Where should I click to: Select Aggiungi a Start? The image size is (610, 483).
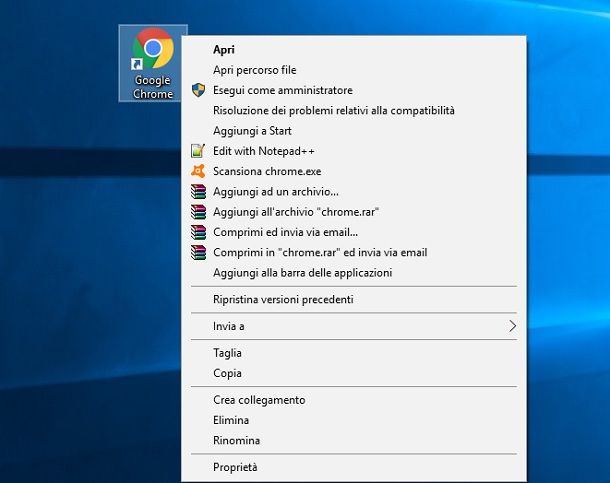coord(354,131)
